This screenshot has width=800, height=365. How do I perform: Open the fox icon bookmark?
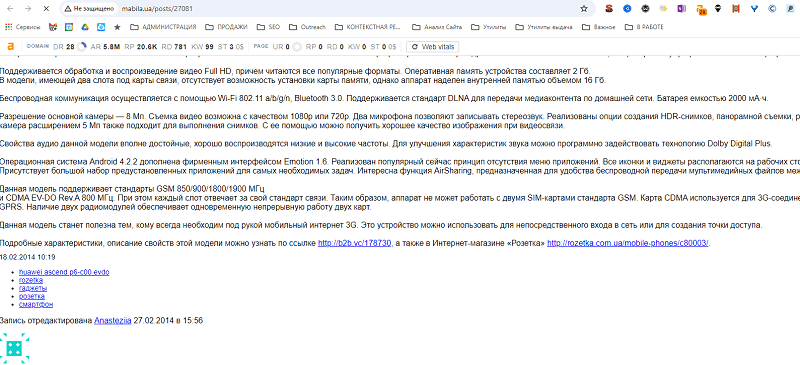click(53, 27)
